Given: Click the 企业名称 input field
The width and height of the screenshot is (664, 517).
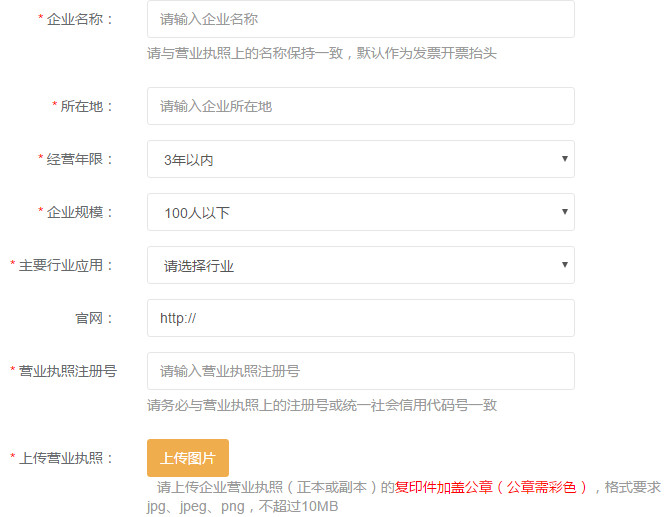Looking at the screenshot, I should (360, 19).
